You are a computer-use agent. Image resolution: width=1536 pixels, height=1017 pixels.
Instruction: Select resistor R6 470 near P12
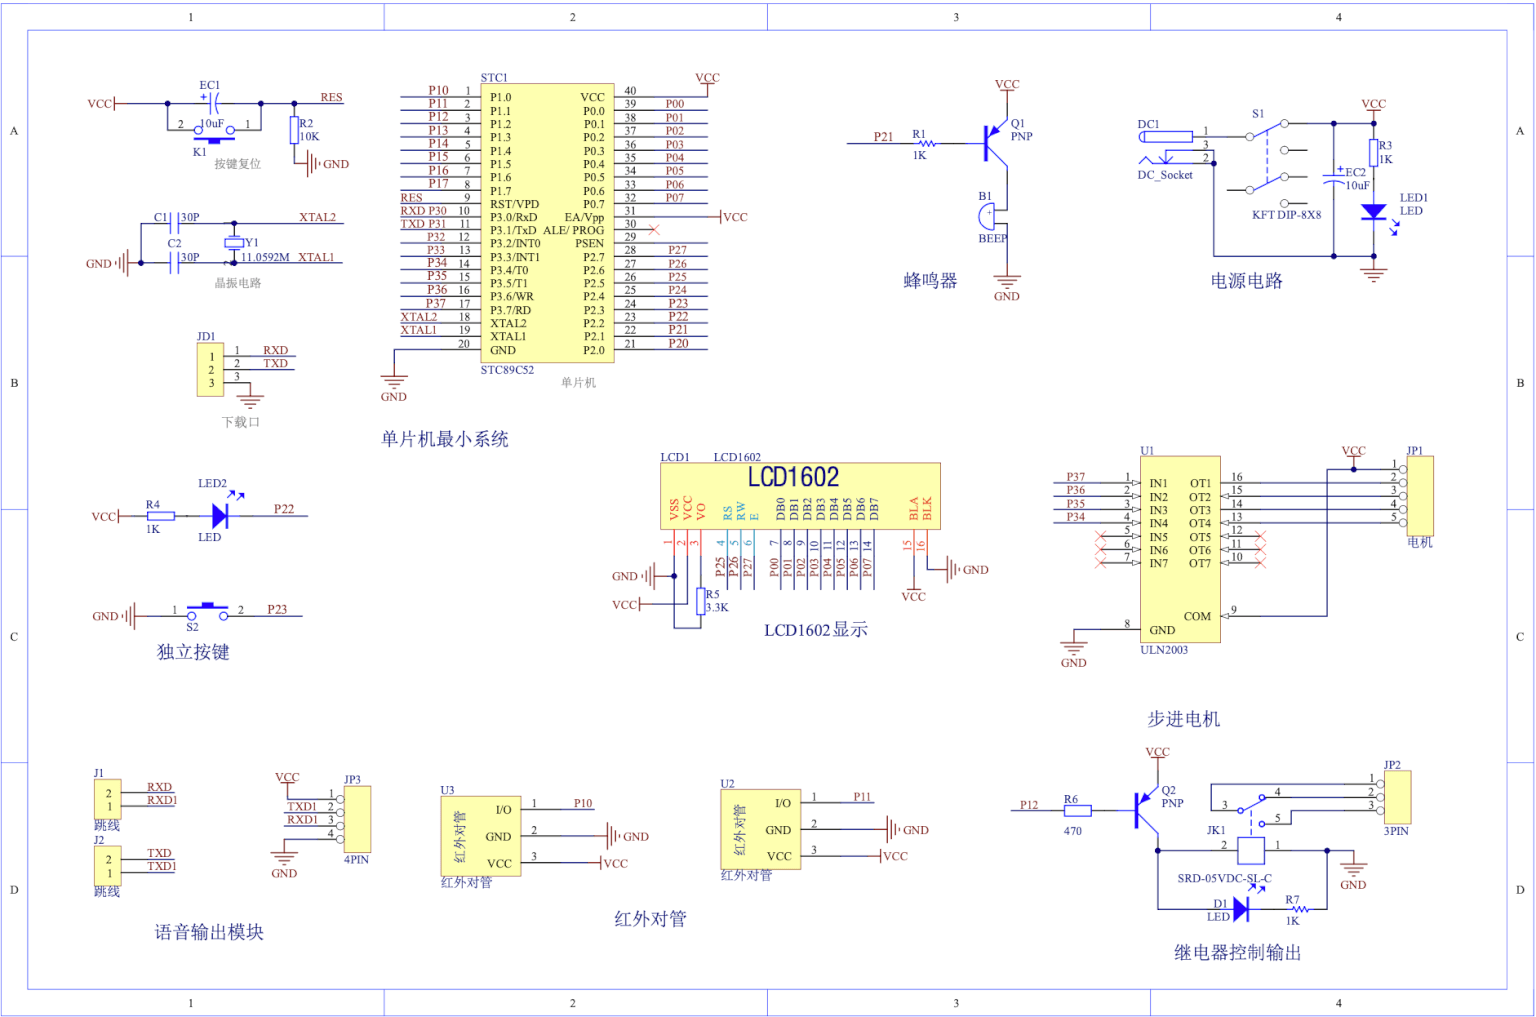click(x=1076, y=810)
